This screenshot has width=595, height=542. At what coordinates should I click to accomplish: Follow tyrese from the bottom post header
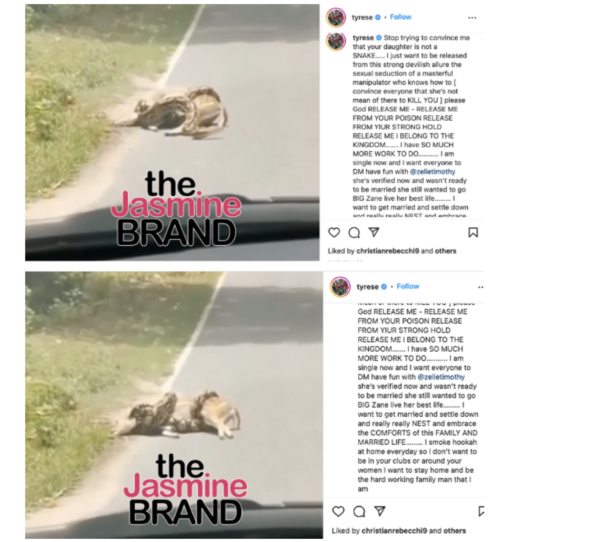coord(408,287)
